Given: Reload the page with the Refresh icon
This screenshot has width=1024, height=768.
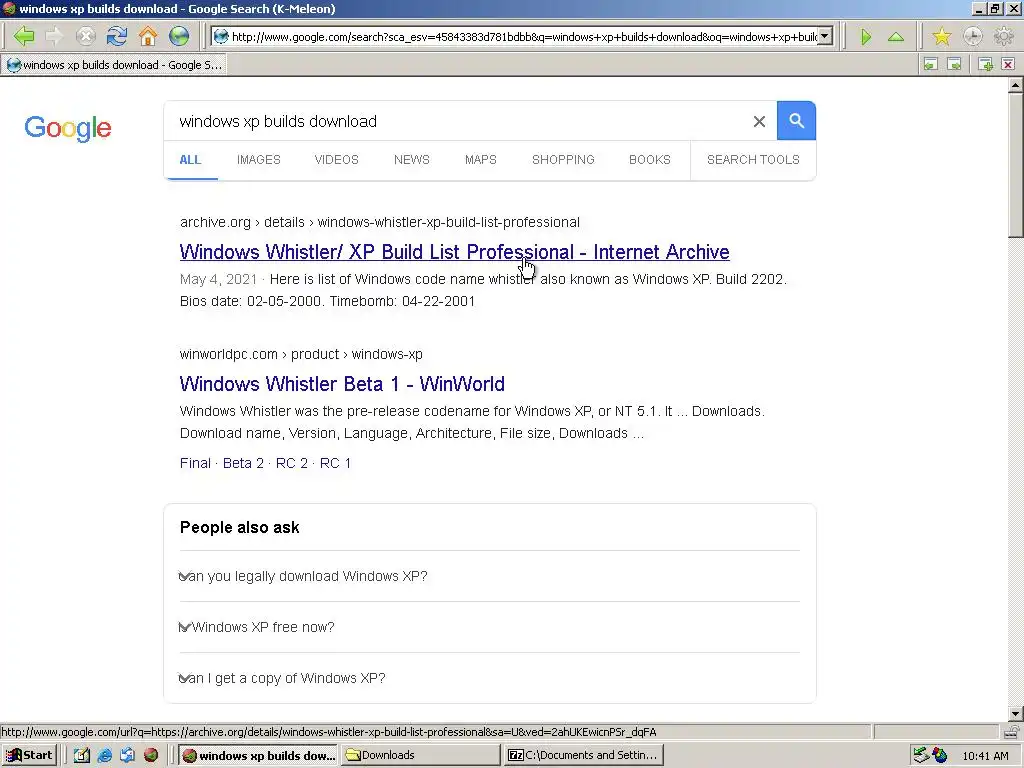Looking at the screenshot, I should (117, 36).
